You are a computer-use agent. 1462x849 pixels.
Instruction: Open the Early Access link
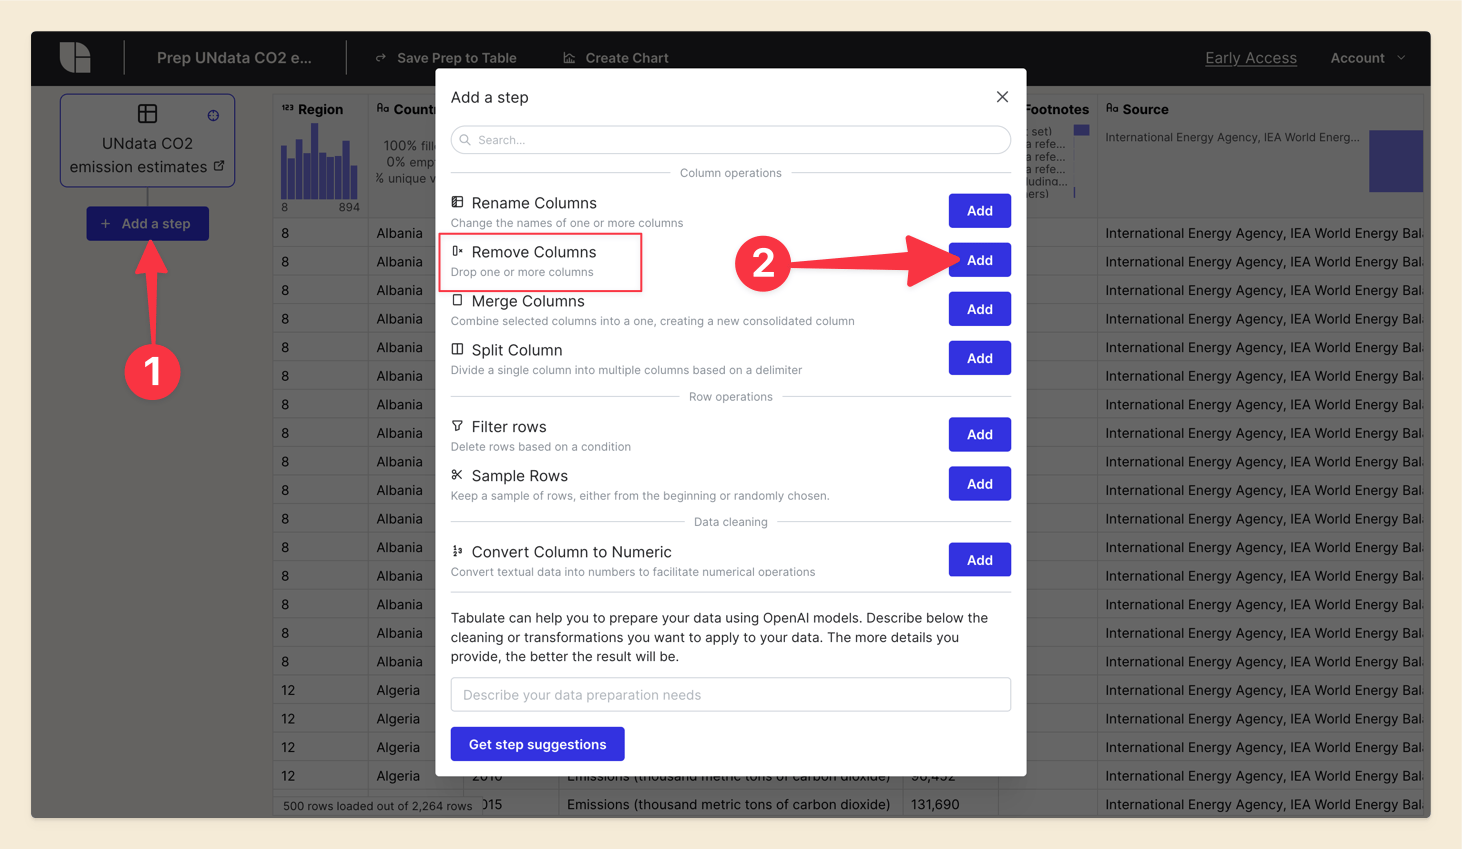1250,58
